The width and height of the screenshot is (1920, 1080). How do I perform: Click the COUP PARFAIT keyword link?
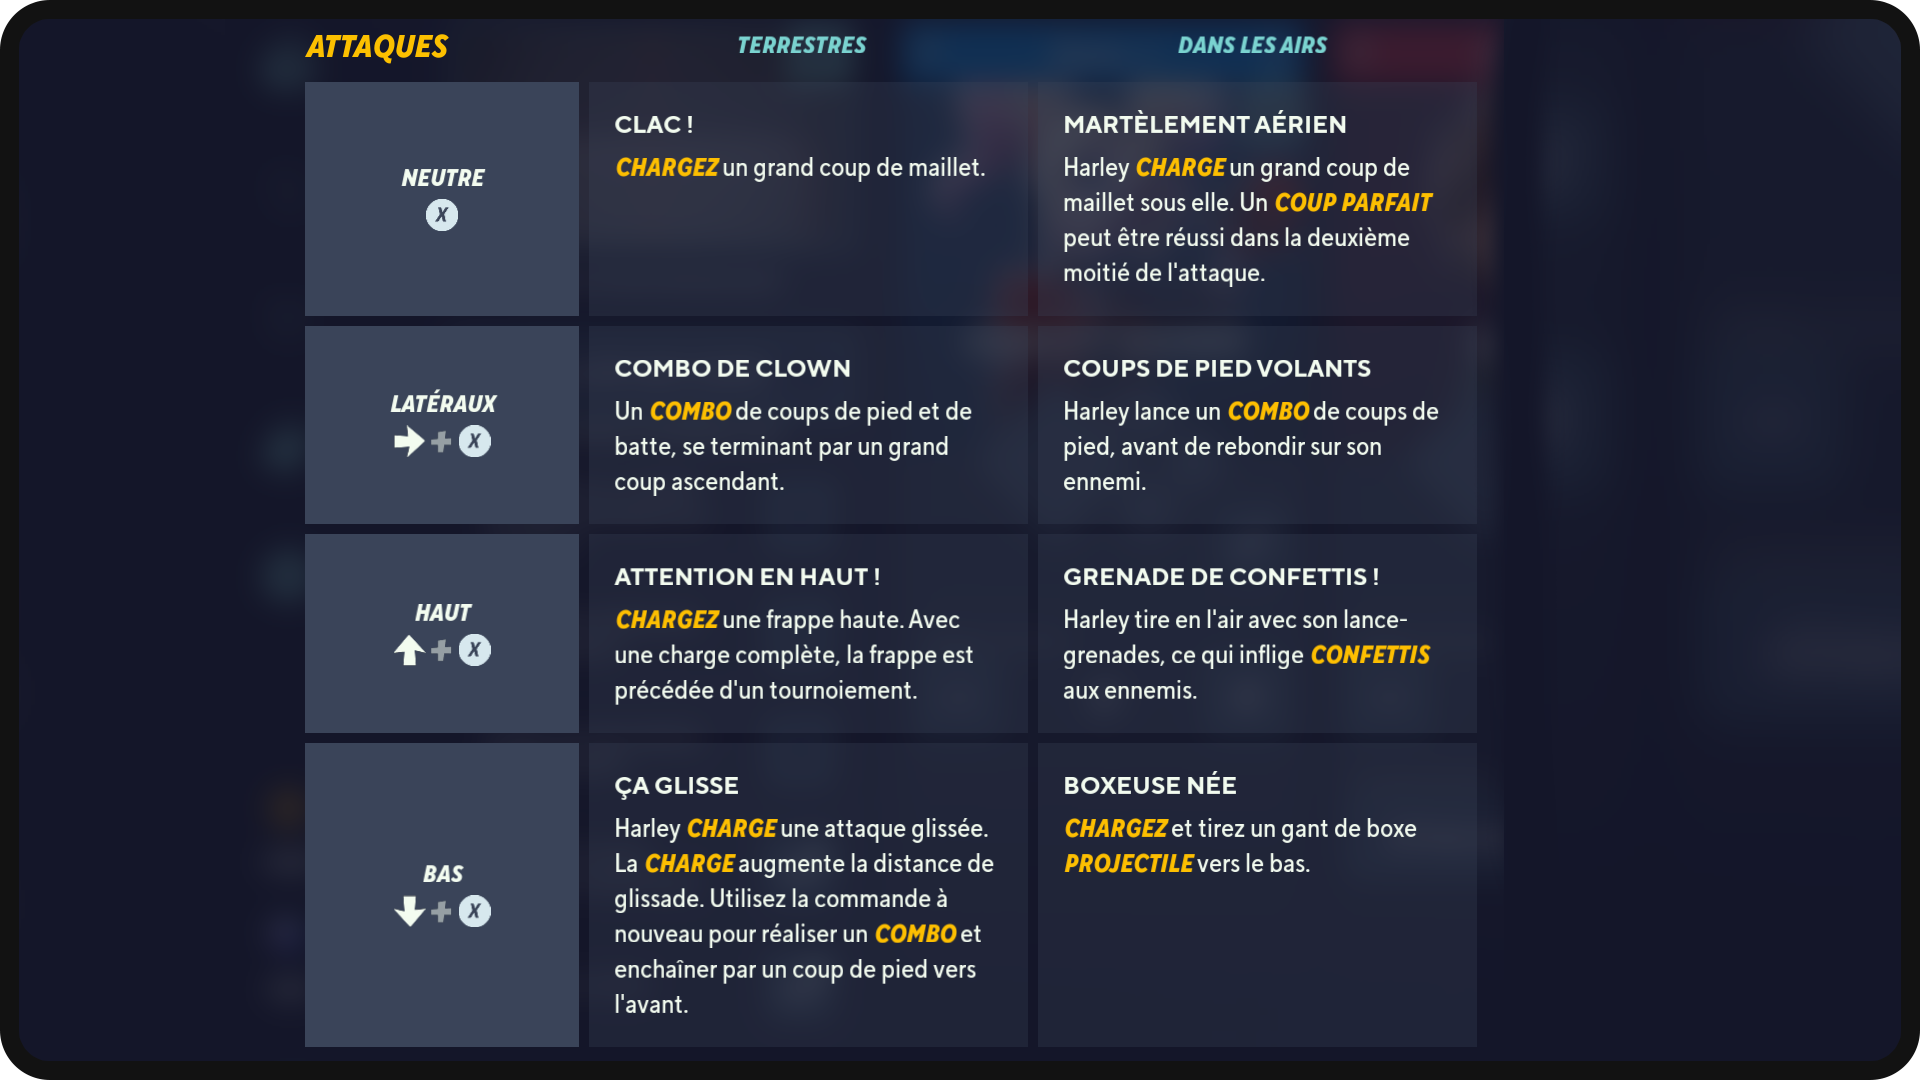point(1353,203)
